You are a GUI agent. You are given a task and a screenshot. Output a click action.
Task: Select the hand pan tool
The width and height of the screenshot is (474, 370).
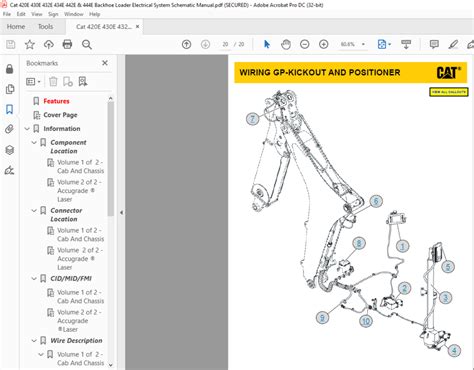click(x=286, y=44)
